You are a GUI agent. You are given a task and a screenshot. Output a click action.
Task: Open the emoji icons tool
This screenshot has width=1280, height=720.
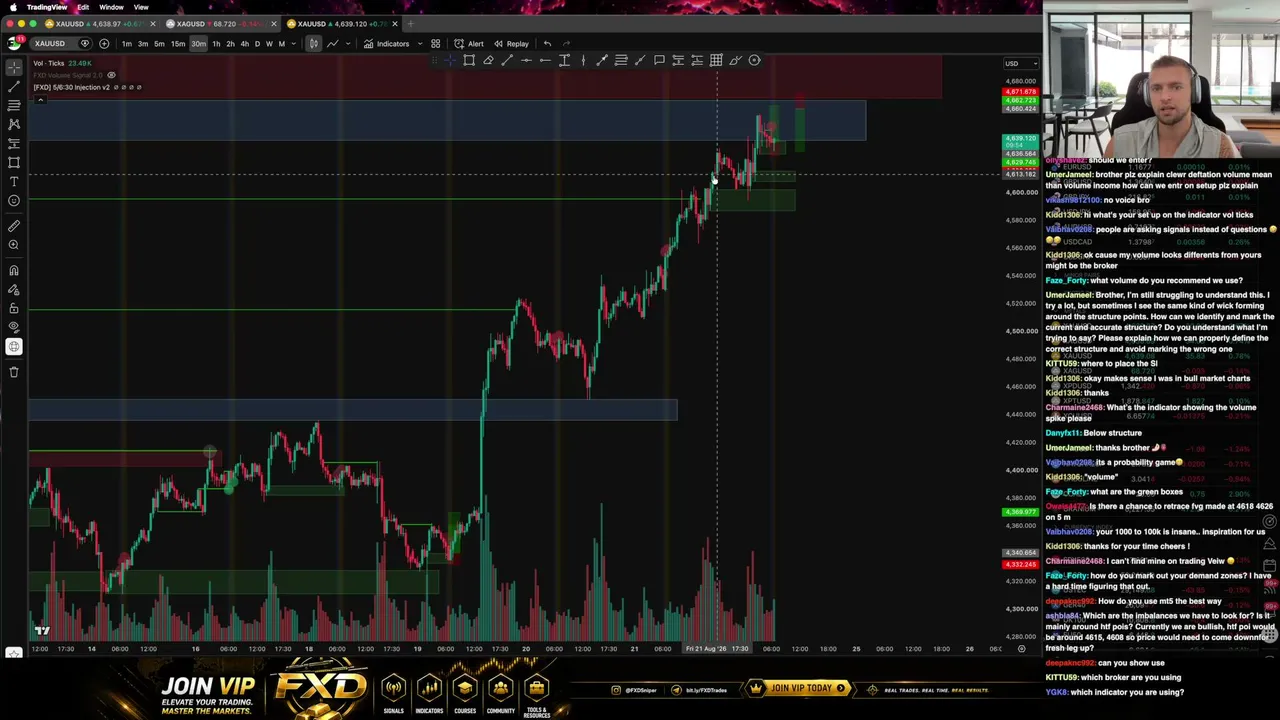14,200
